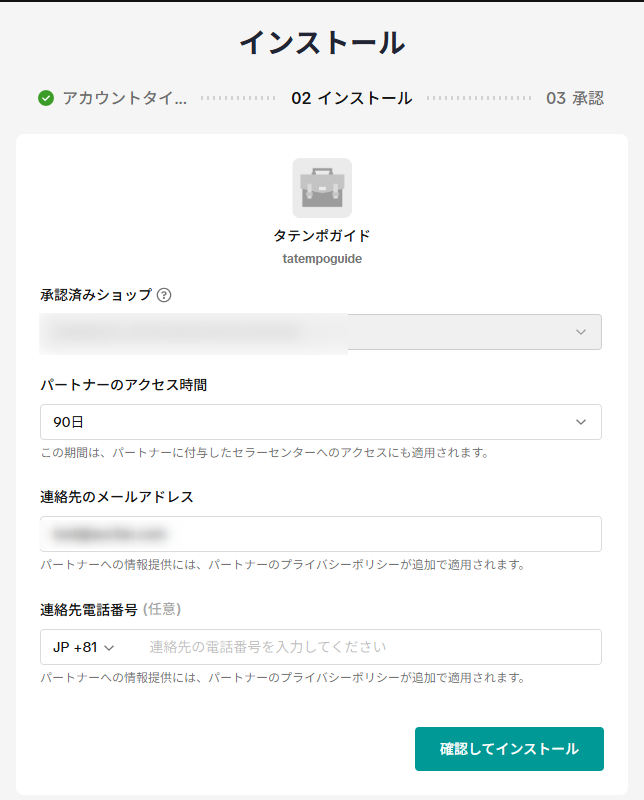
Task: Click the 連絡先電話番号 (任意) label
Action: click(110, 609)
